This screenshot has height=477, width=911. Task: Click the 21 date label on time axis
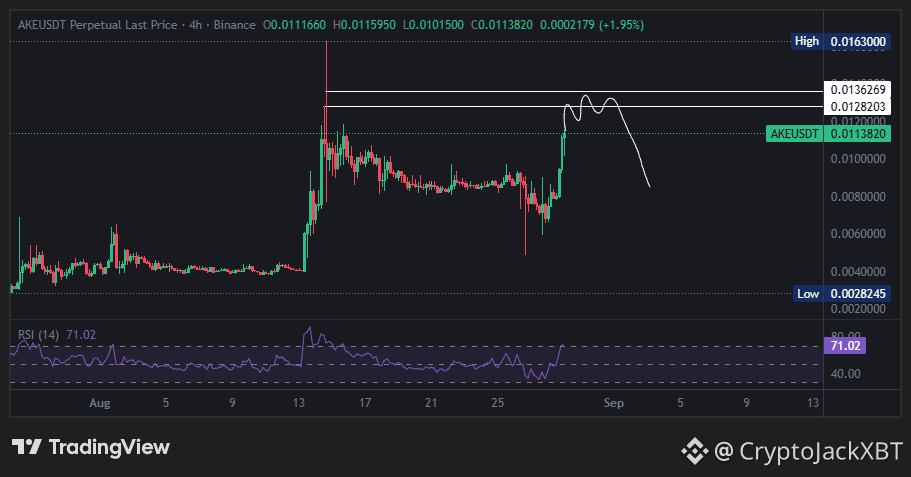431,403
